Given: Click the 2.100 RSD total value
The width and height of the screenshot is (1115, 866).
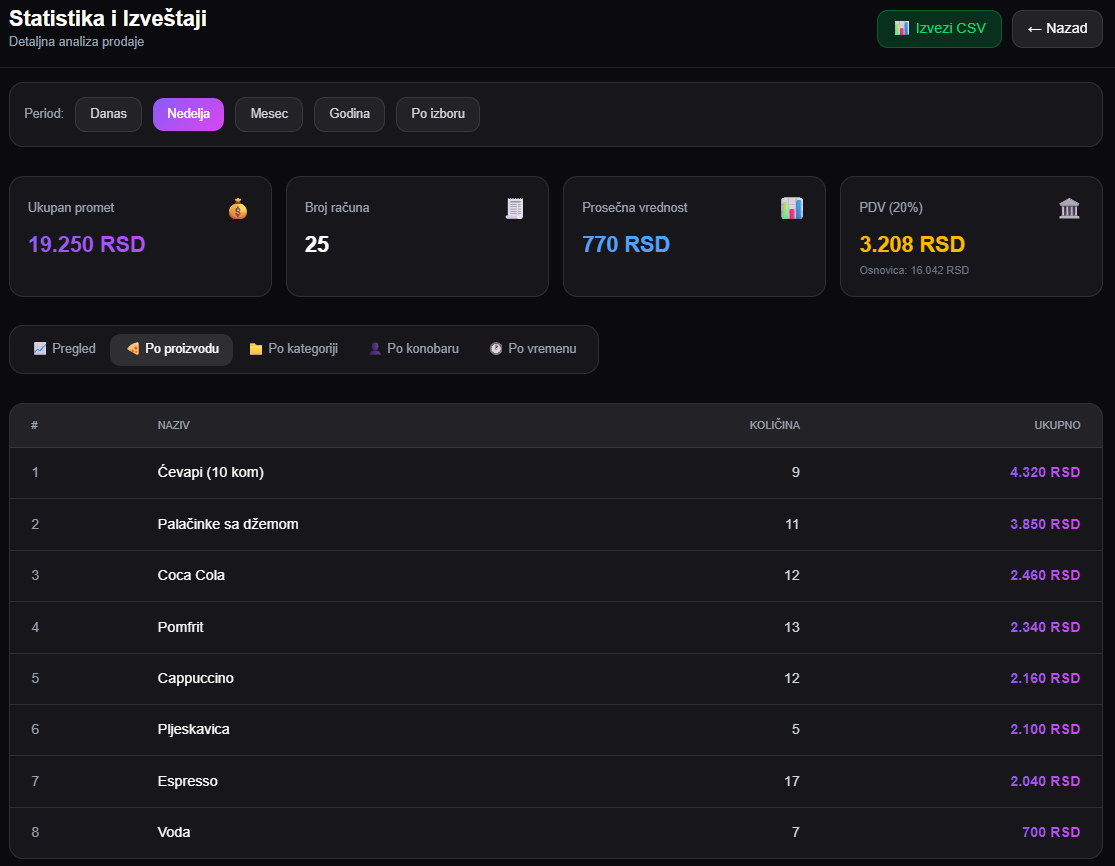Looking at the screenshot, I should 1045,729.
